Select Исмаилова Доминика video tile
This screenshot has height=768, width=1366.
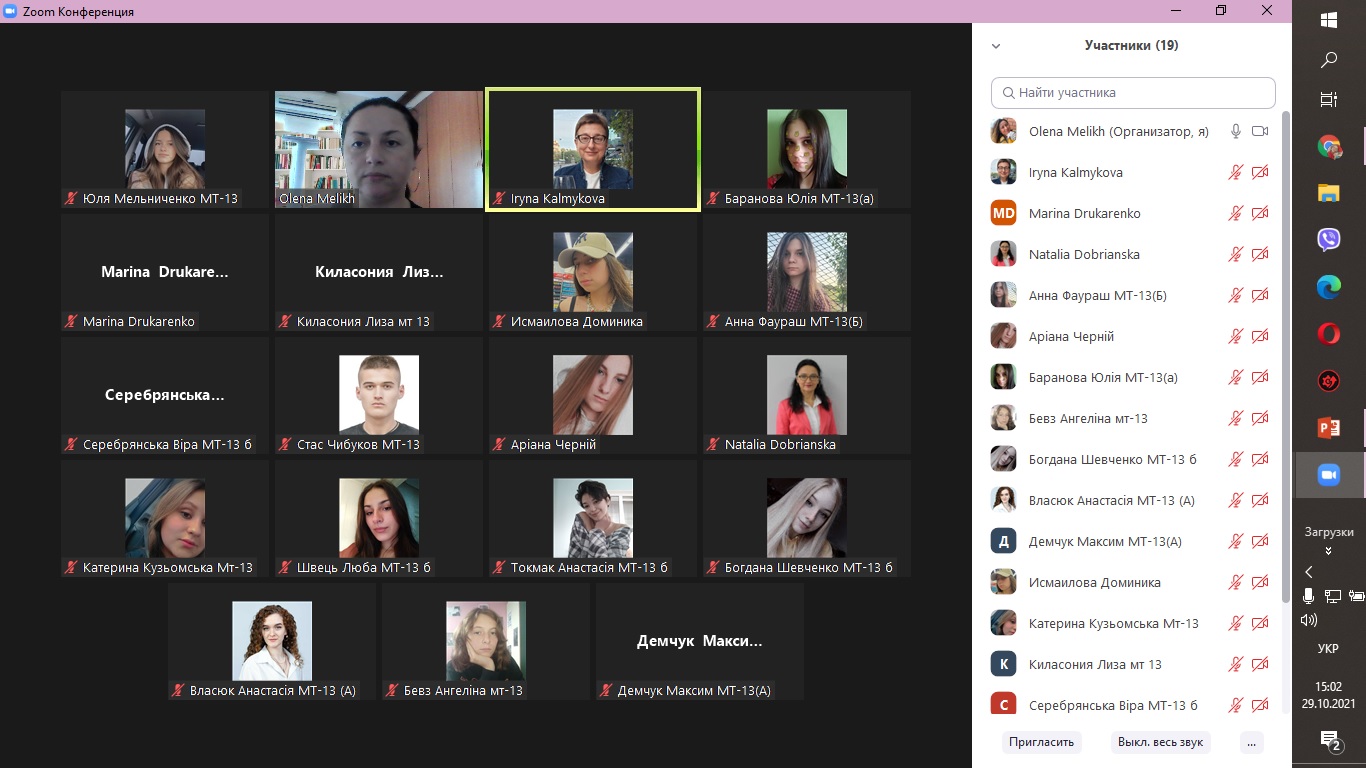(592, 272)
